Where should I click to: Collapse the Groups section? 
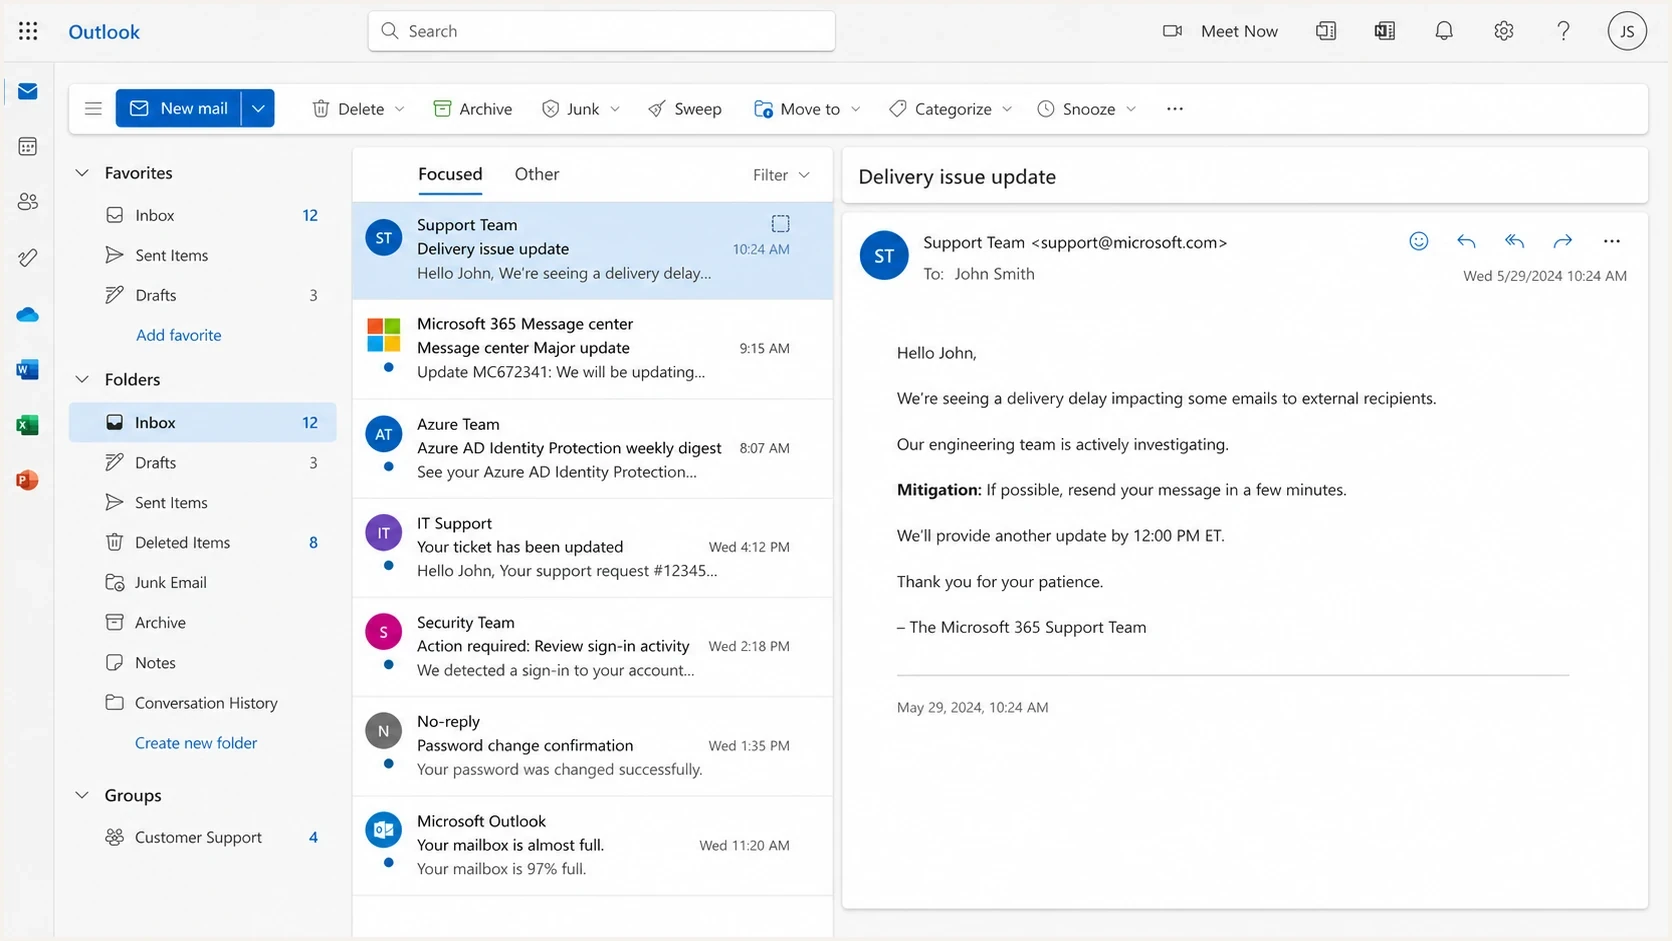[x=82, y=795]
